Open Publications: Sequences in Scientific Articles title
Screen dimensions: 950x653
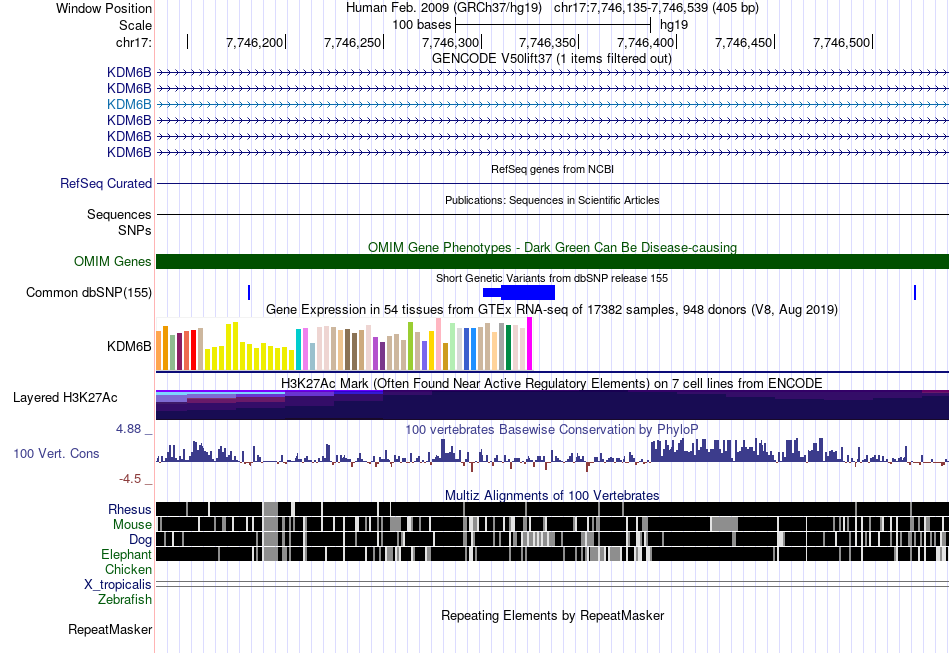(552, 200)
